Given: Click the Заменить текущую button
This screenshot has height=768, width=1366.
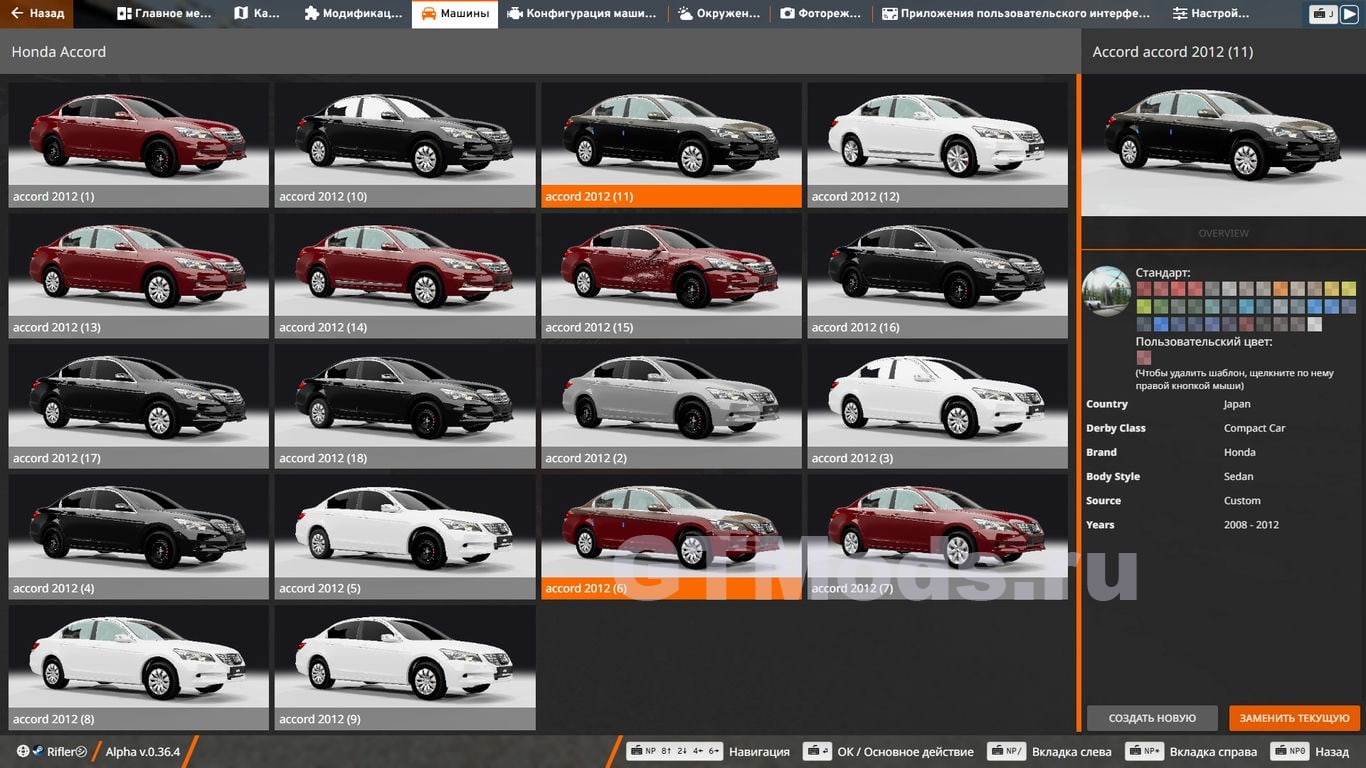Looking at the screenshot, I should [x=1295, y=718].
